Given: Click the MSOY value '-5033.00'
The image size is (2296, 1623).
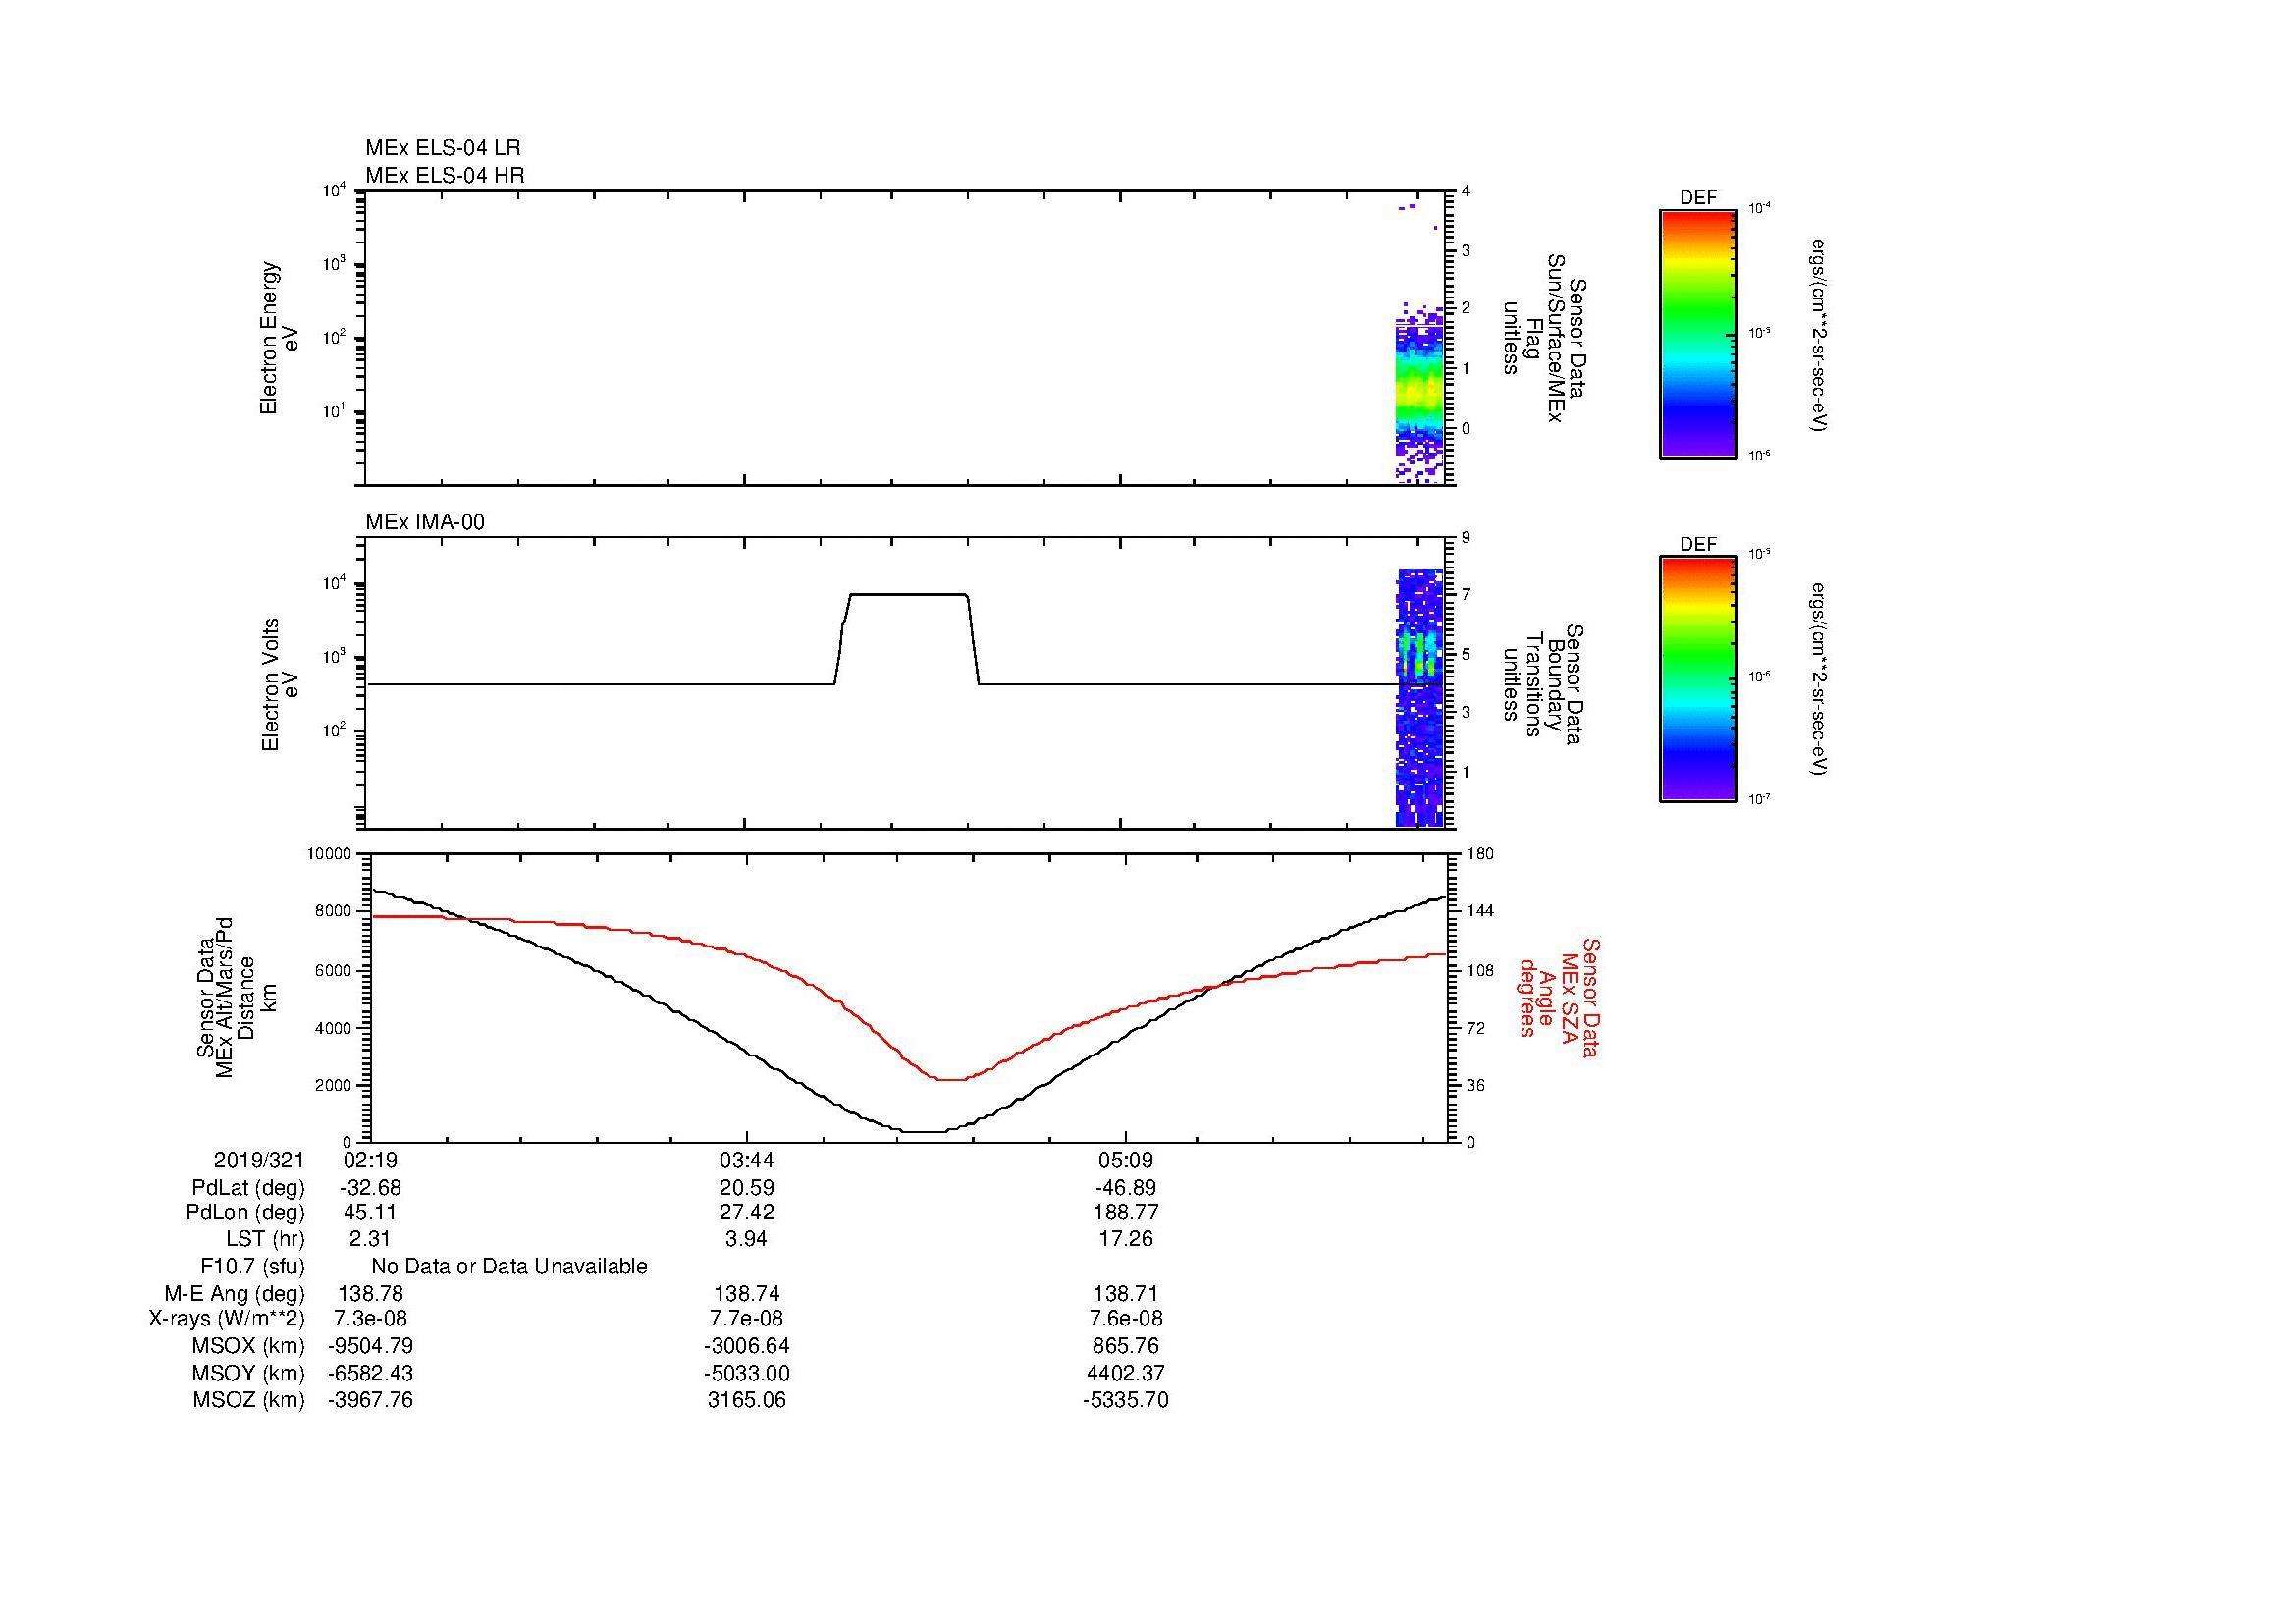Looking at the screenshot, I should [x=747, y=1373].
